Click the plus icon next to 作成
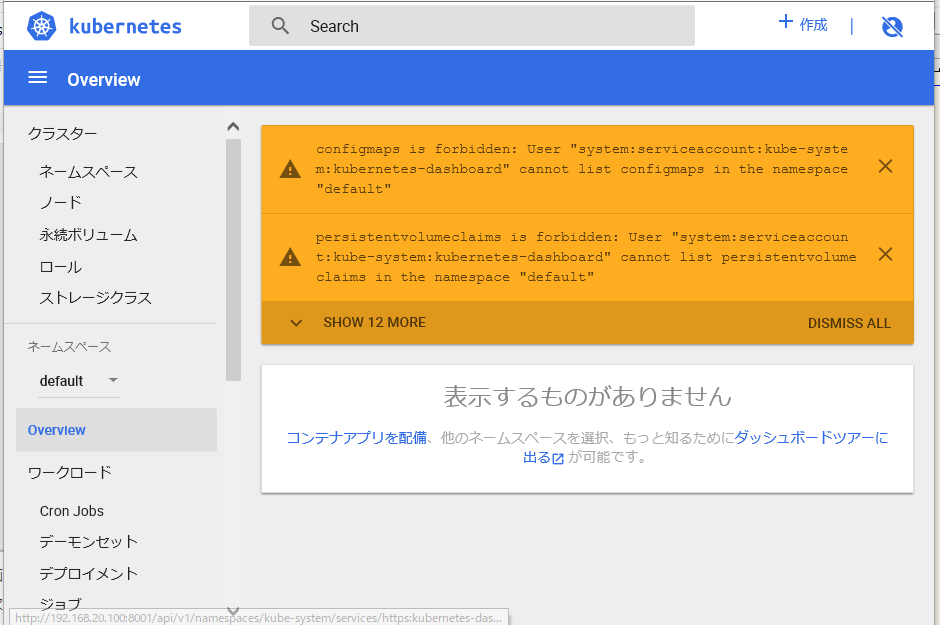 (785, 22)
